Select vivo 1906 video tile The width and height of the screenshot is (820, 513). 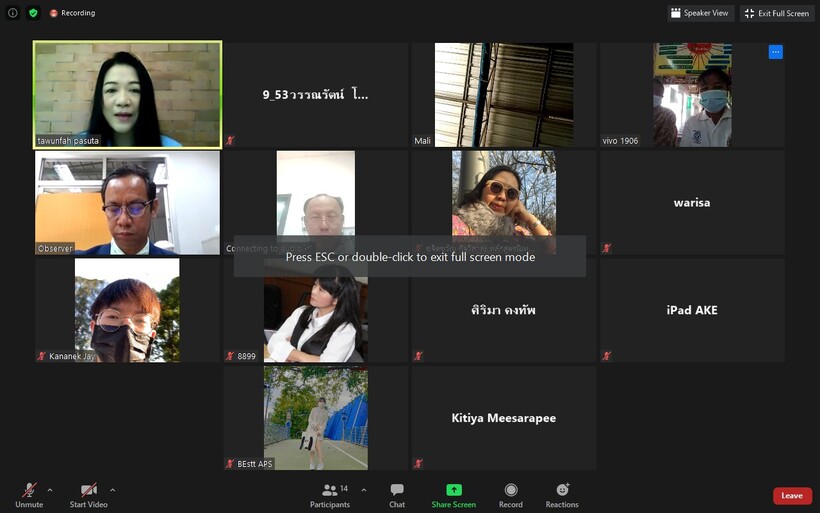click(x=692, y=95)
